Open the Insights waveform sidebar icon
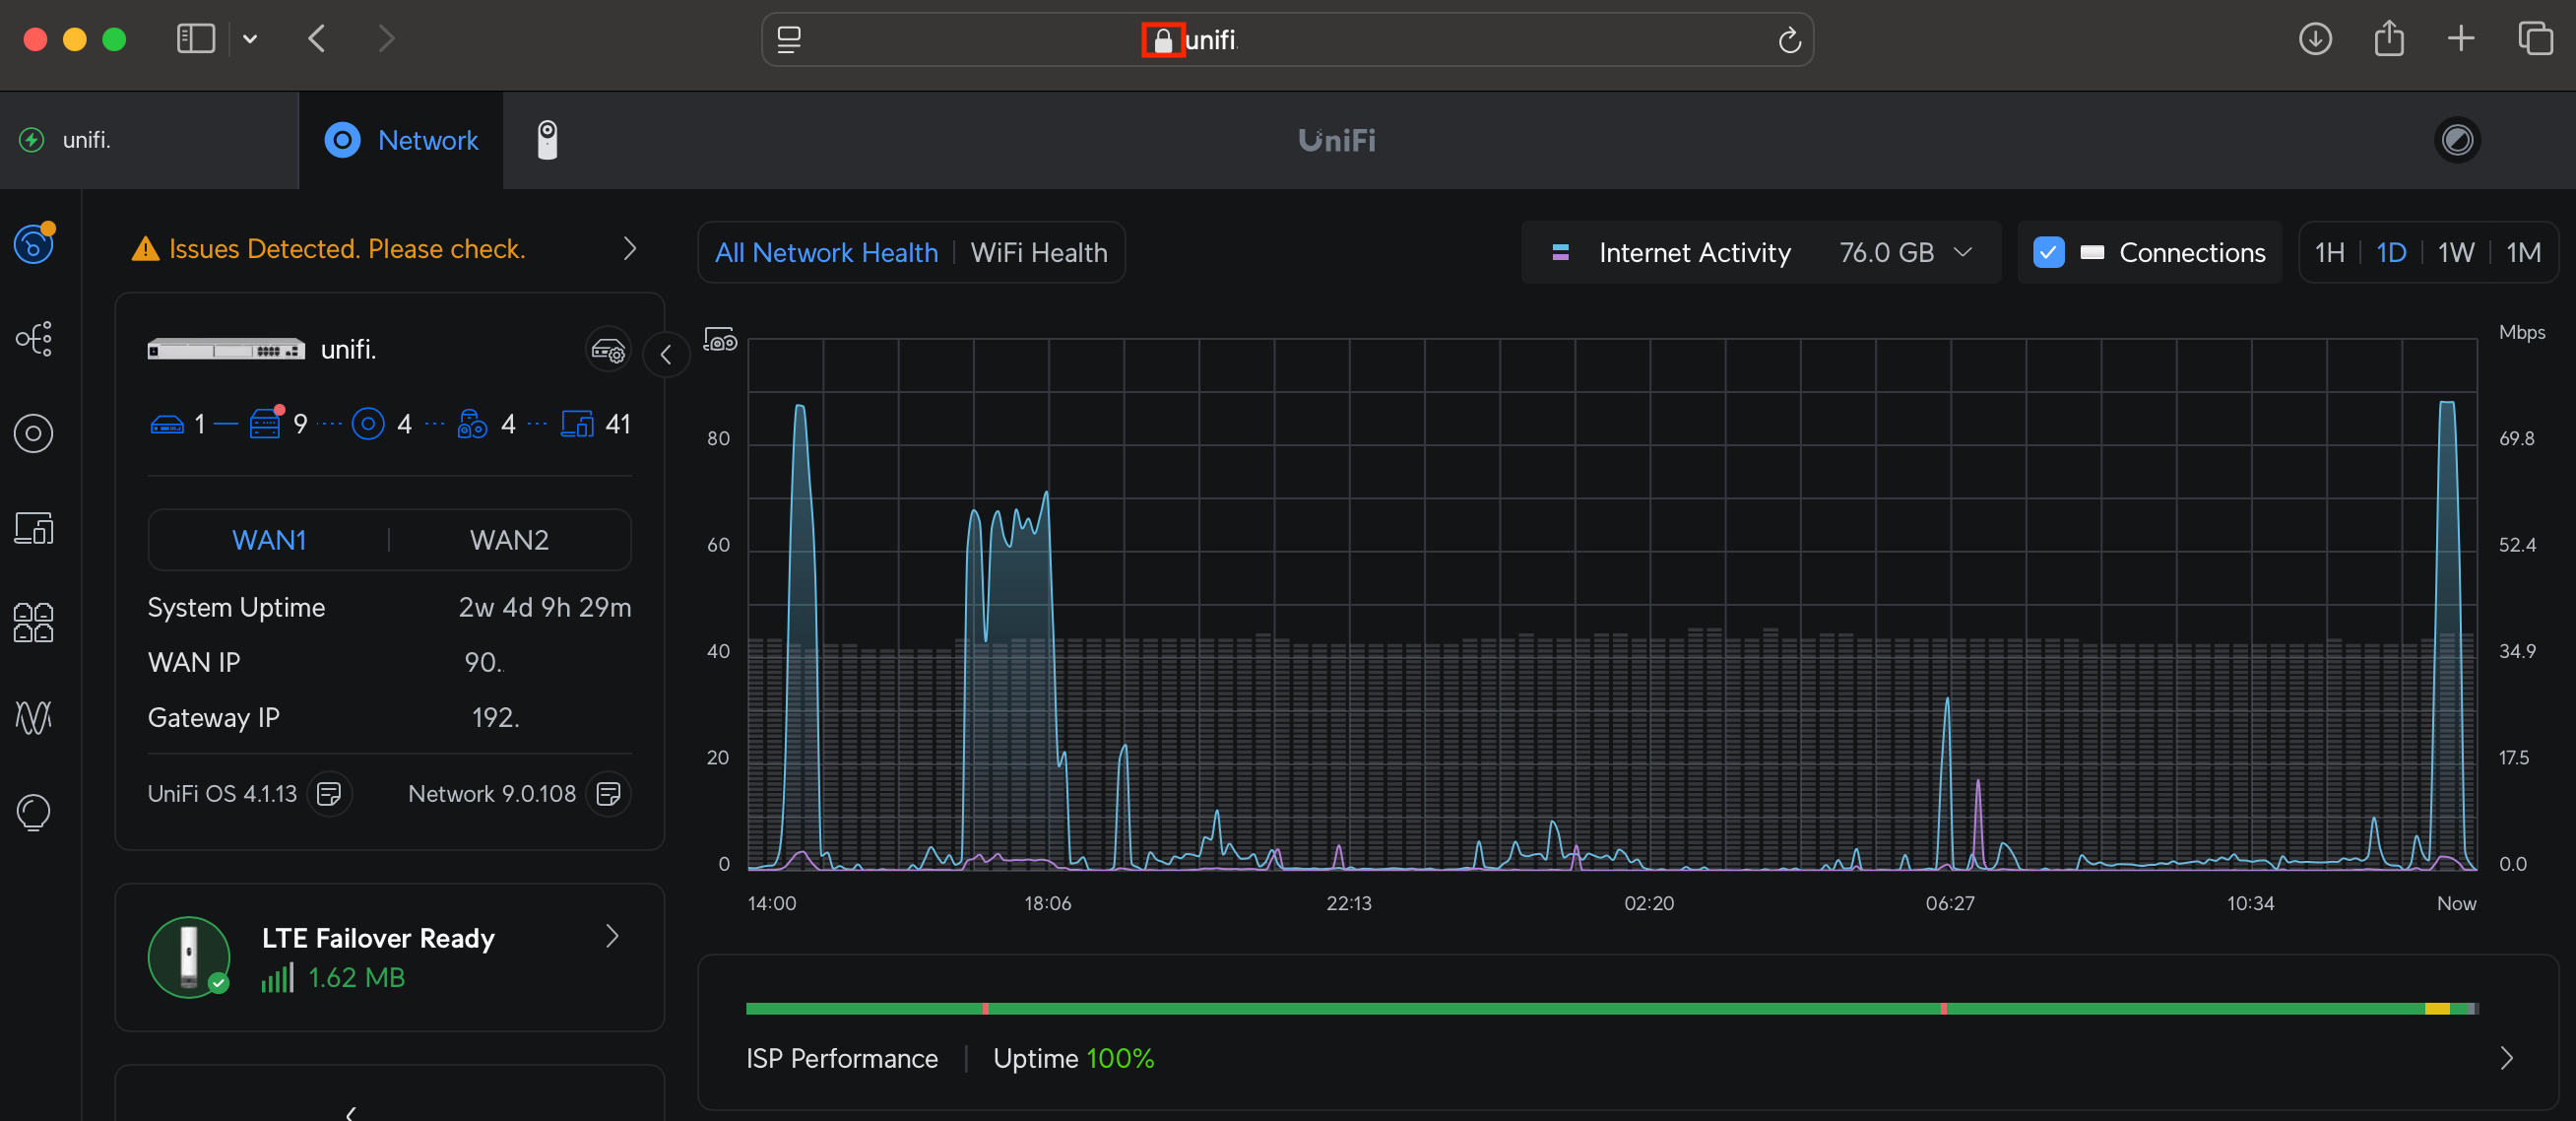The width and height of the screenshot is (2576, 1121). 33,716
